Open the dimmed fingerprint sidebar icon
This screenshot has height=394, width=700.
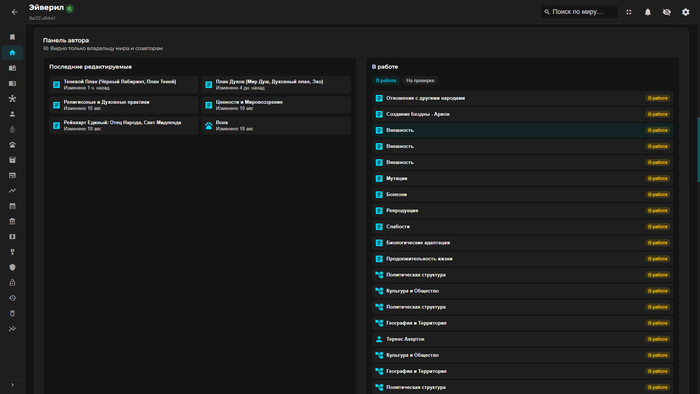12,129
